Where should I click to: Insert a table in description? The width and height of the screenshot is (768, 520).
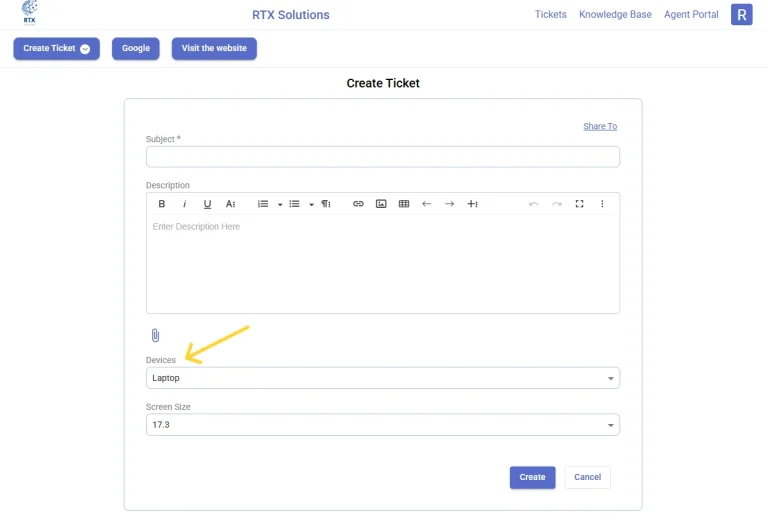(x=404, y=204)
